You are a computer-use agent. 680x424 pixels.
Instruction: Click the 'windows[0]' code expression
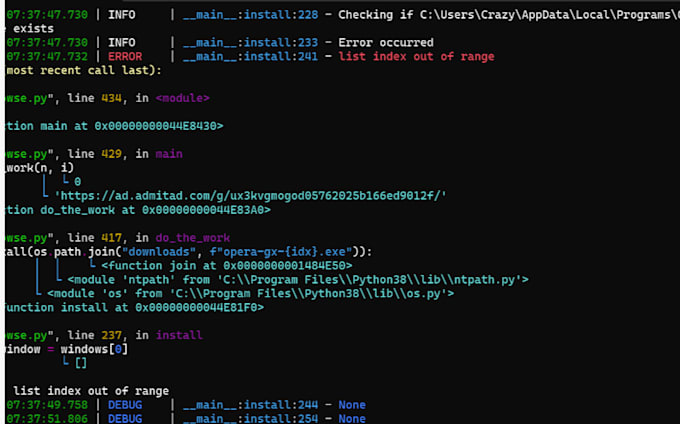click(x=94, y=349)
